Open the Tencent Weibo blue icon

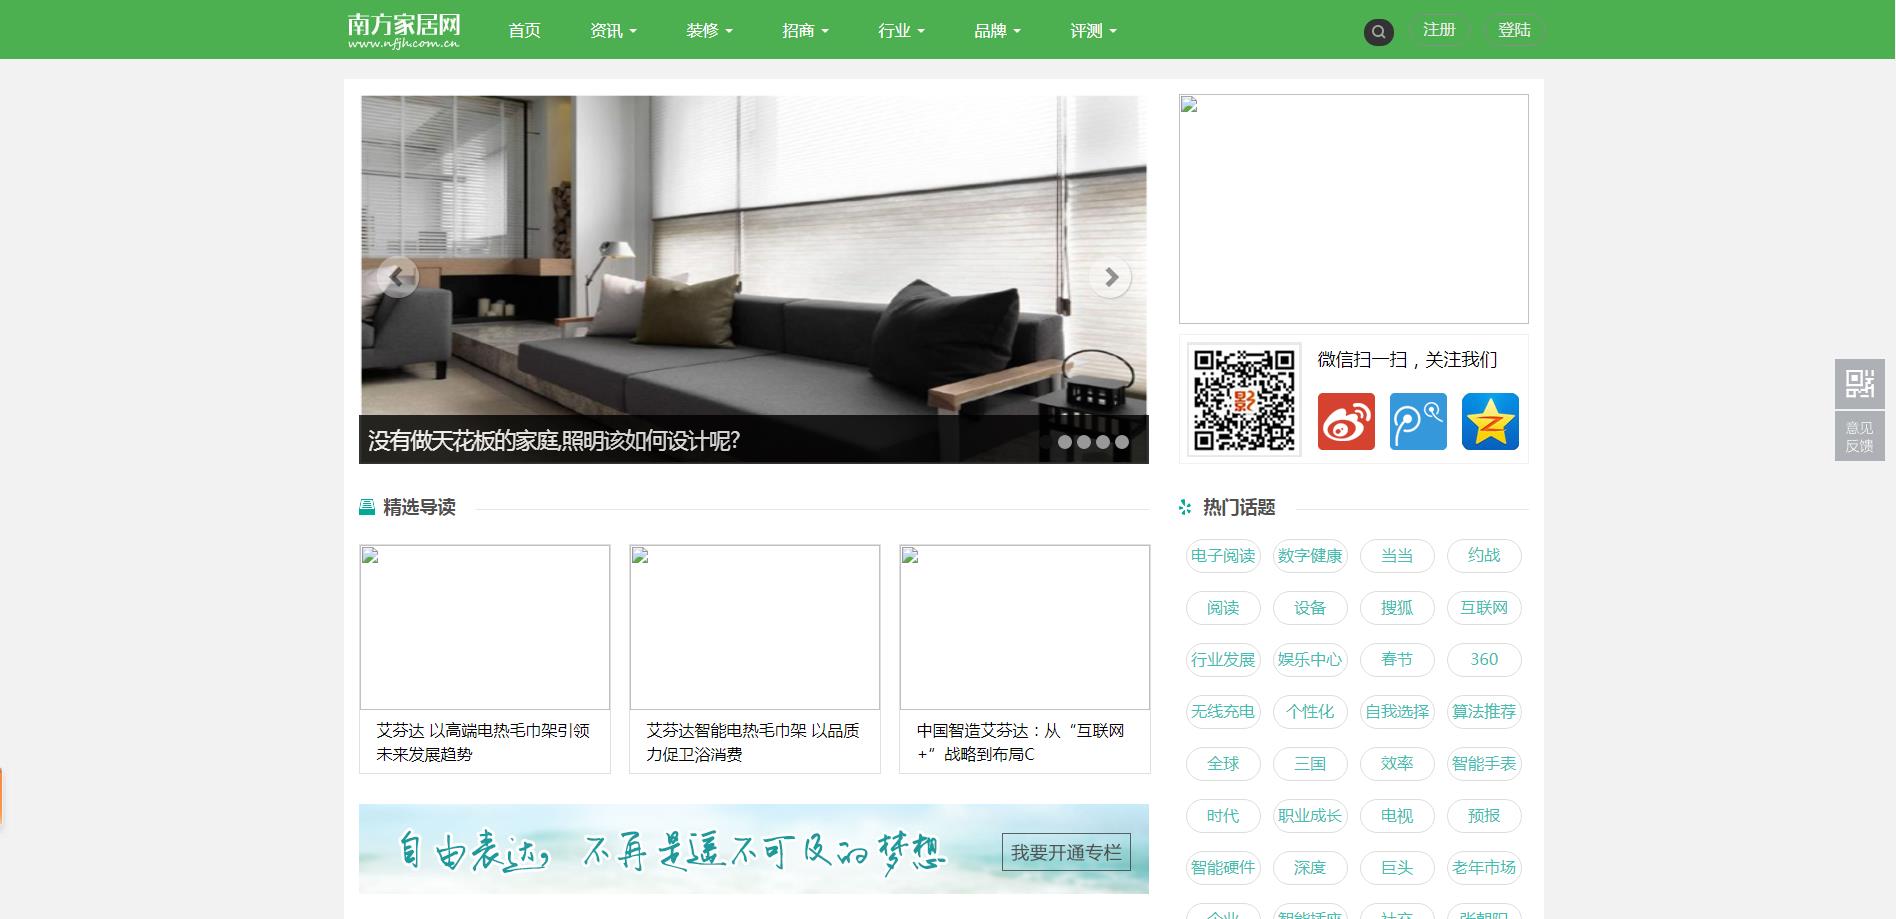pyautogui.click(x=1418, y=421)
